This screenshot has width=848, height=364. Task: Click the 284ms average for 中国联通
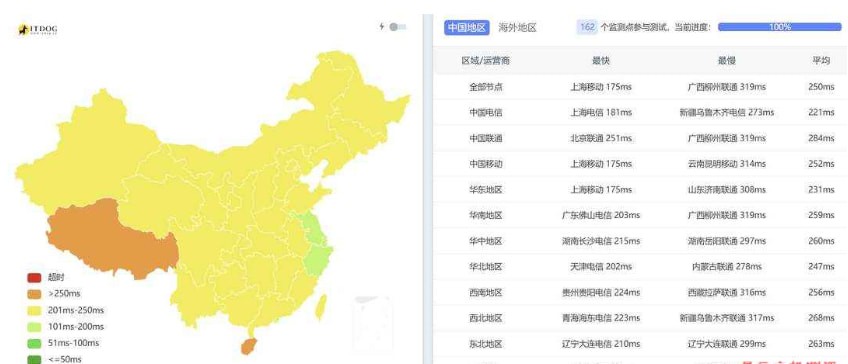pyautogui.click(x=821, y=138)
